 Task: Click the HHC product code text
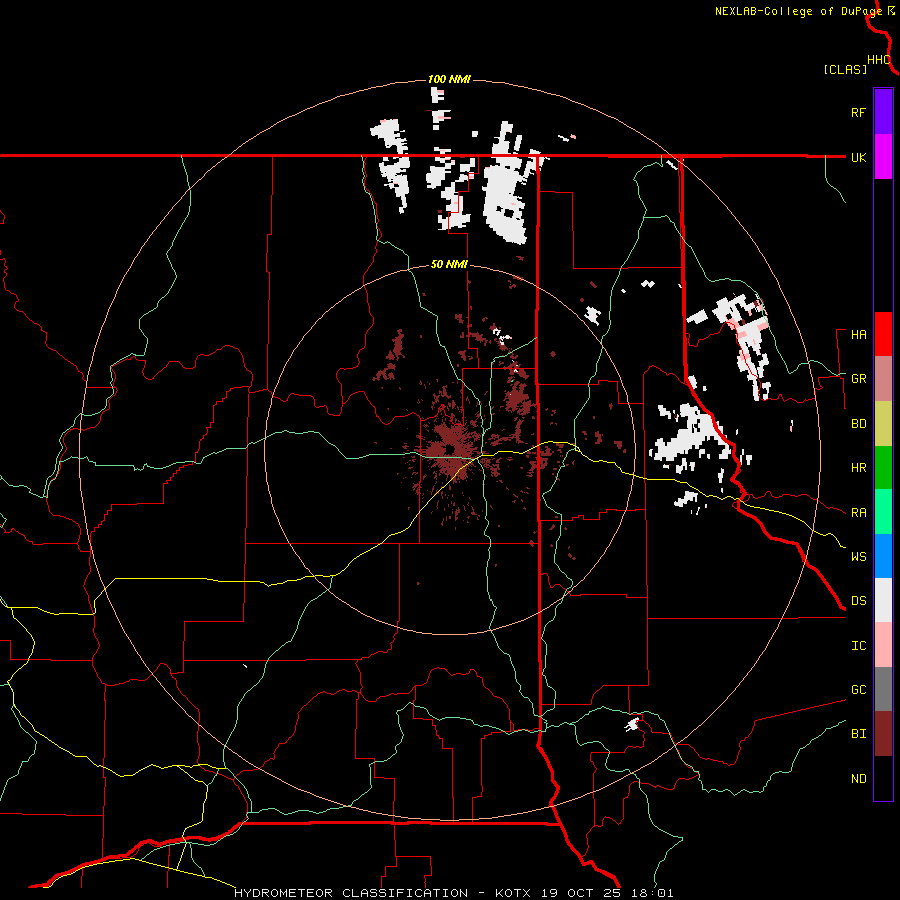(878, 60)
